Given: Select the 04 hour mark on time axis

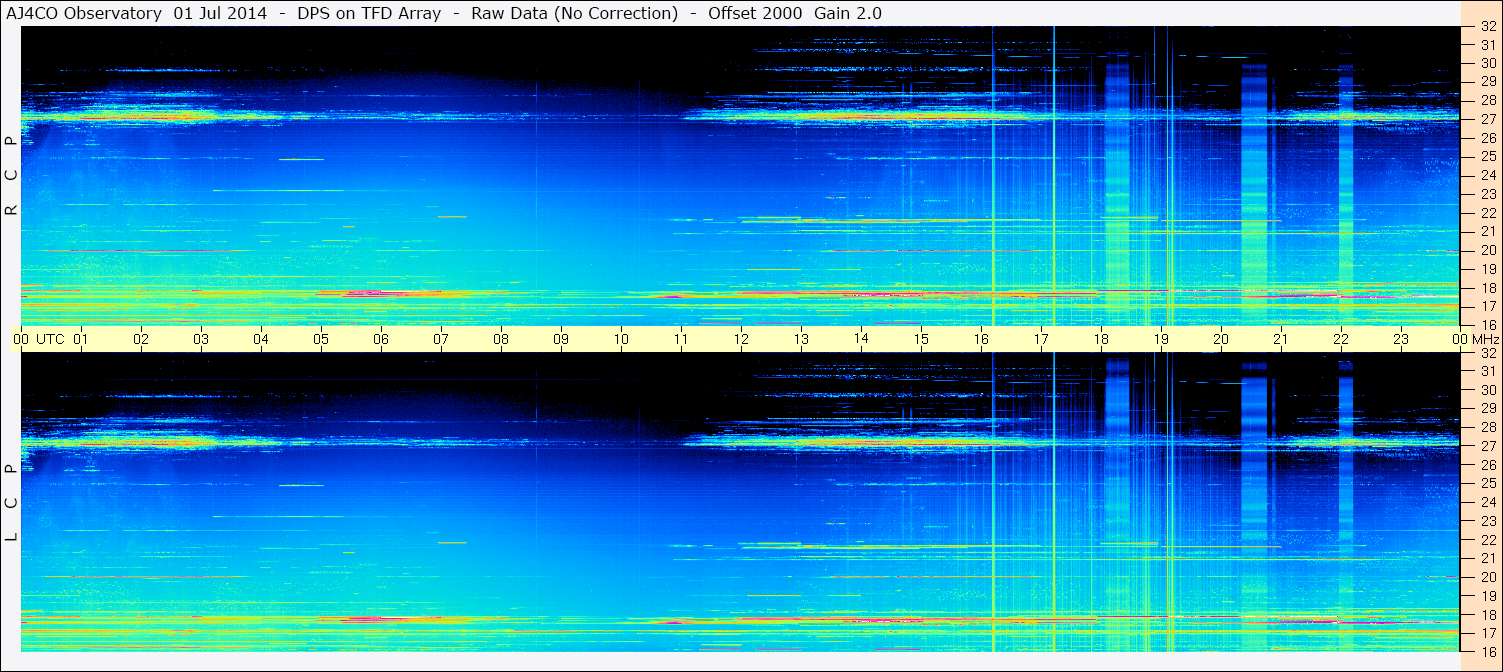Looking at the screenshot, I should coord(261,339).
